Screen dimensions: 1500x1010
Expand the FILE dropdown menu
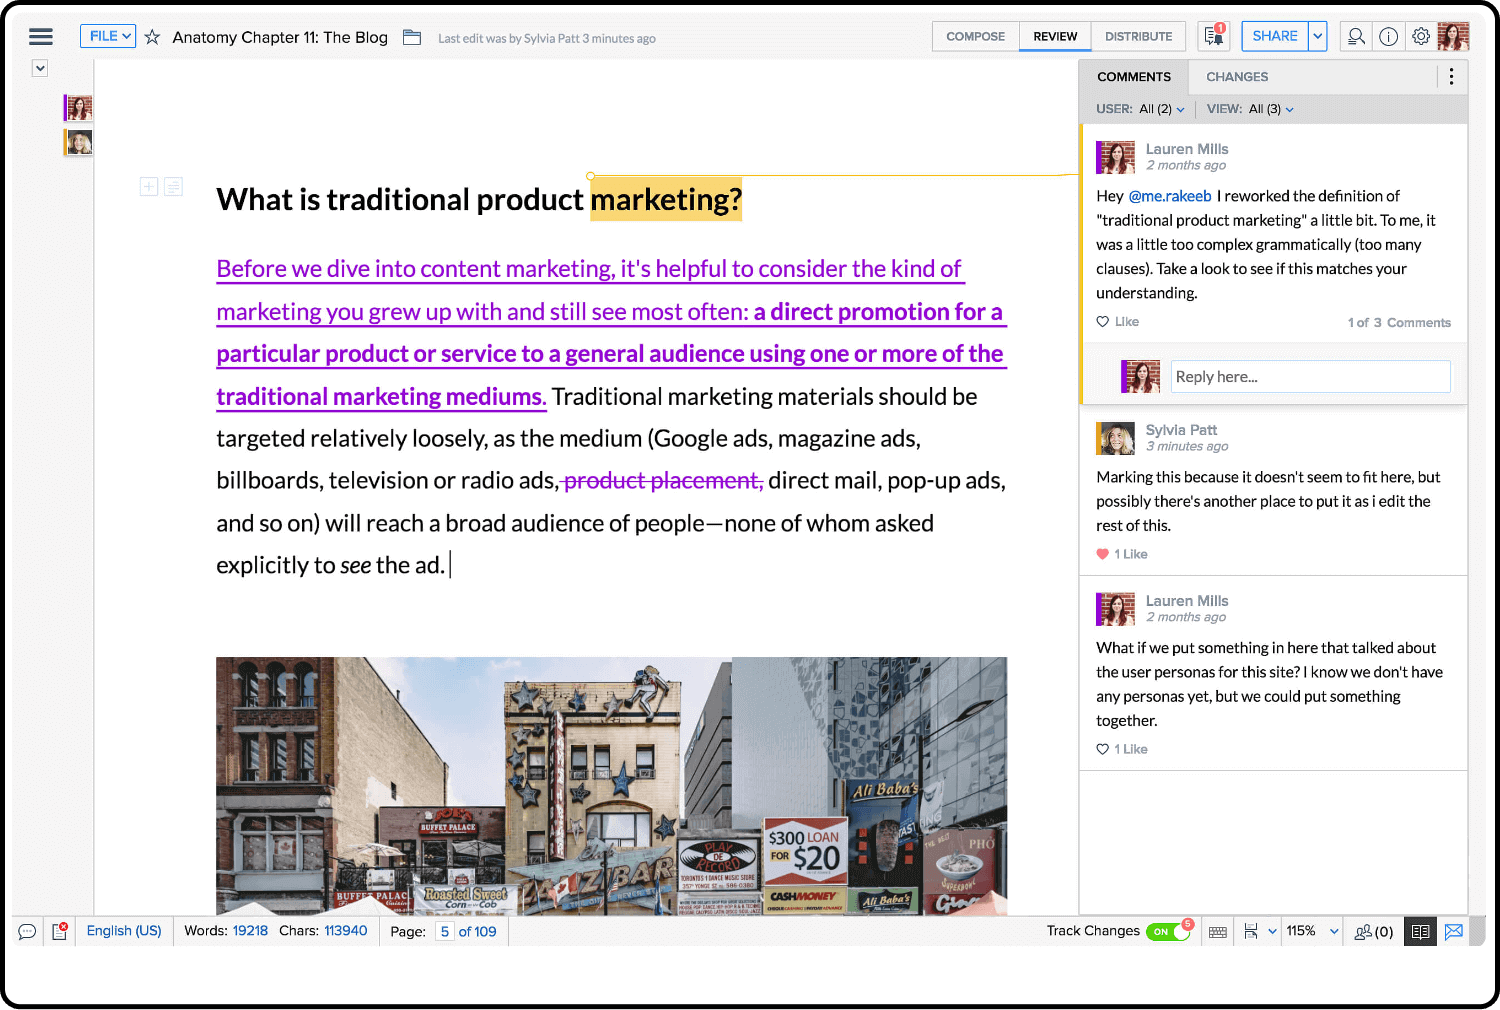(108, 36)
